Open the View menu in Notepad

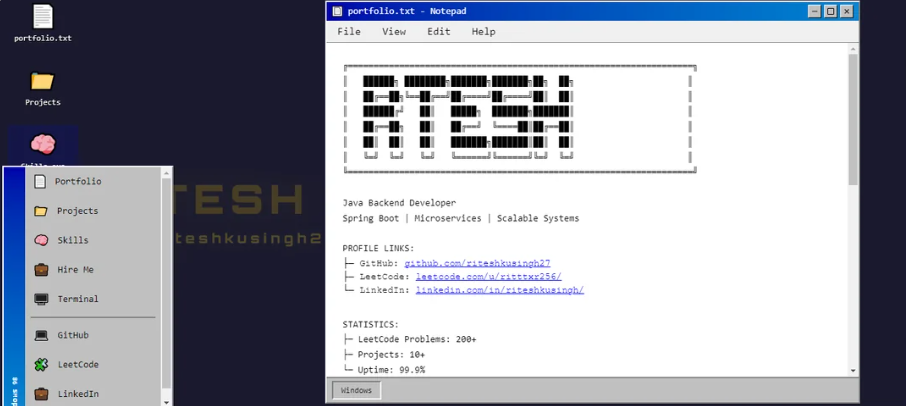(x=394, y=32)
